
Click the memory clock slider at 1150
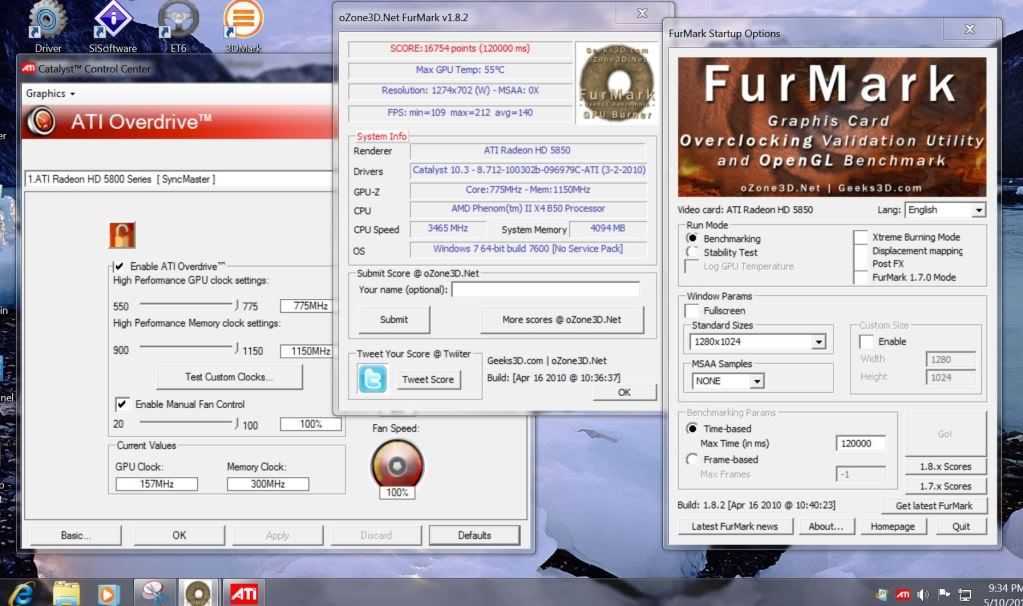pos(236,348)
